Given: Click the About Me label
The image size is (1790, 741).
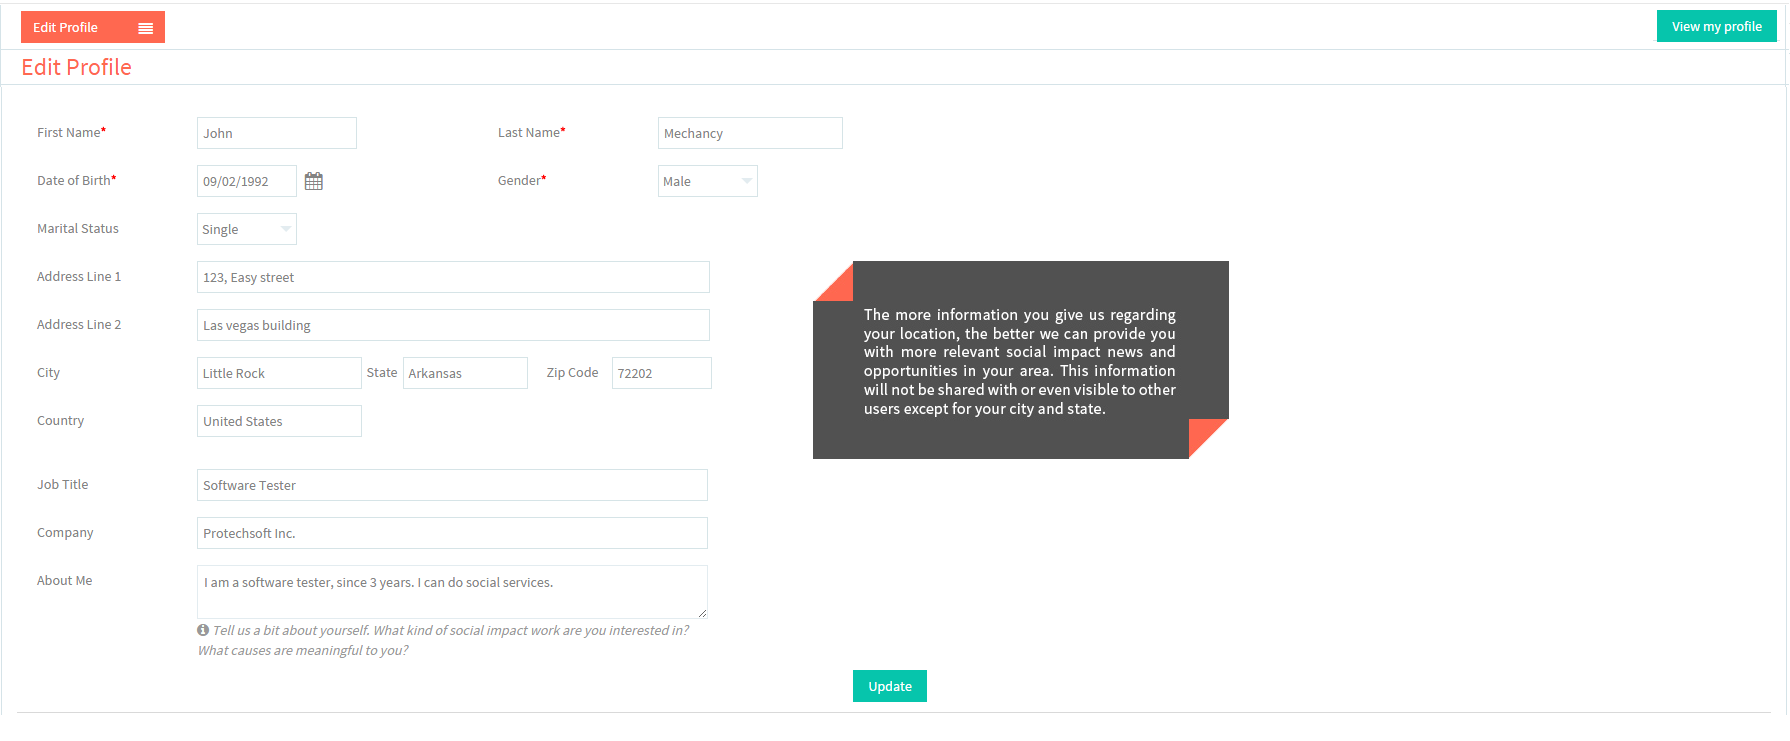Looking at the screenshot, I should coord(64,580).
